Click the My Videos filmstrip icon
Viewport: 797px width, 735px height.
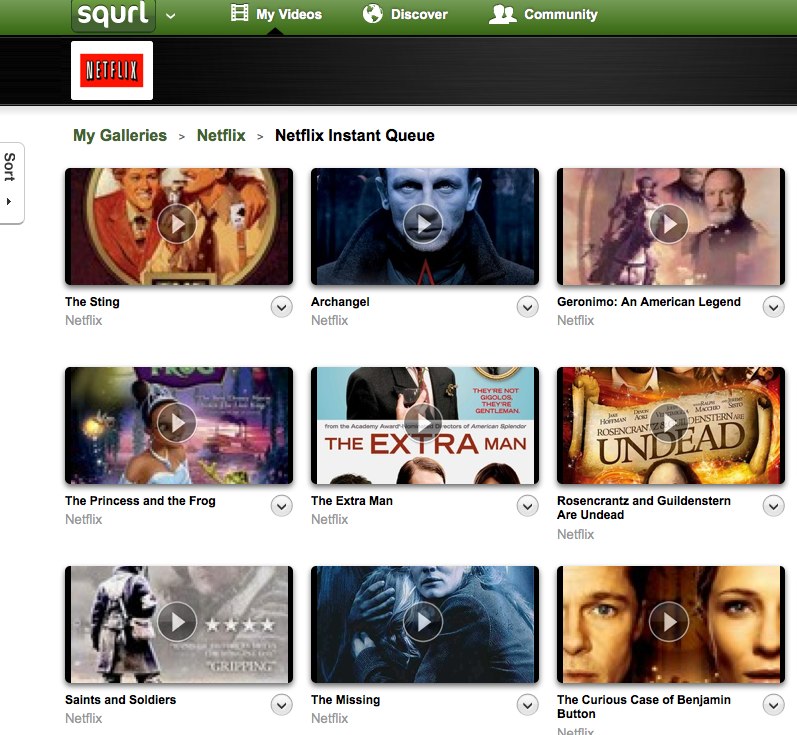(x=239, y=13)
